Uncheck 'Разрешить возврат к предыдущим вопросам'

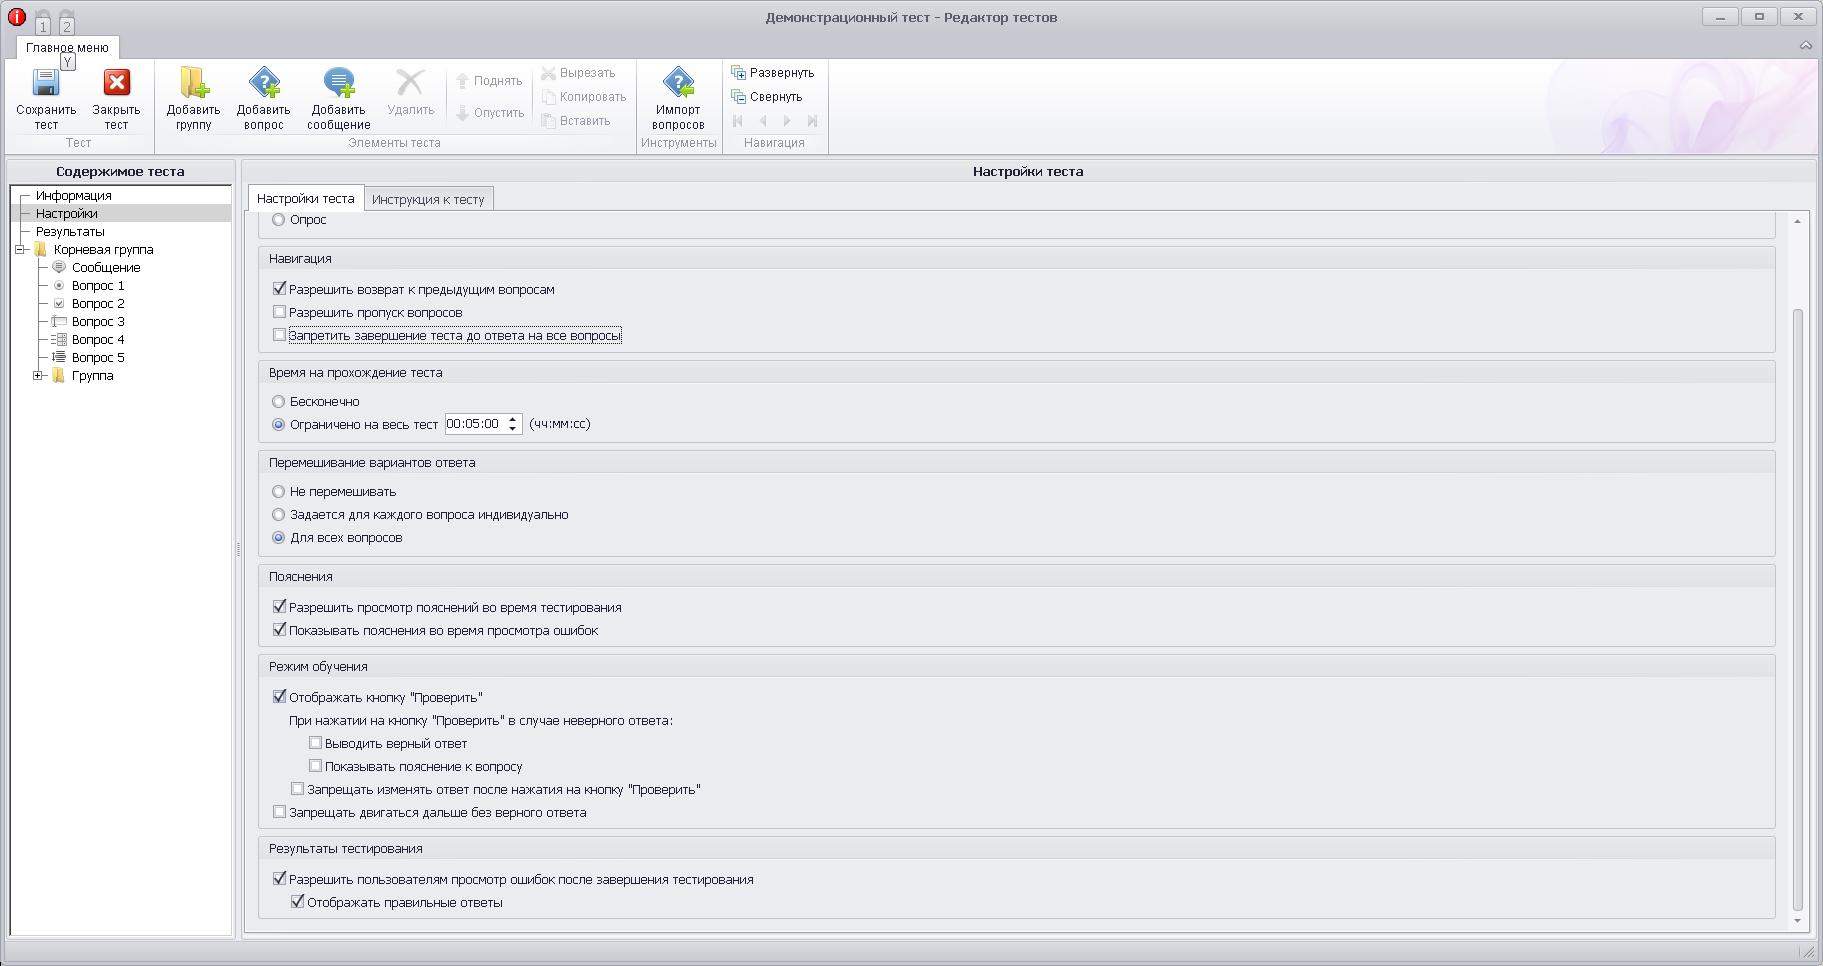[x=280, y=289]
